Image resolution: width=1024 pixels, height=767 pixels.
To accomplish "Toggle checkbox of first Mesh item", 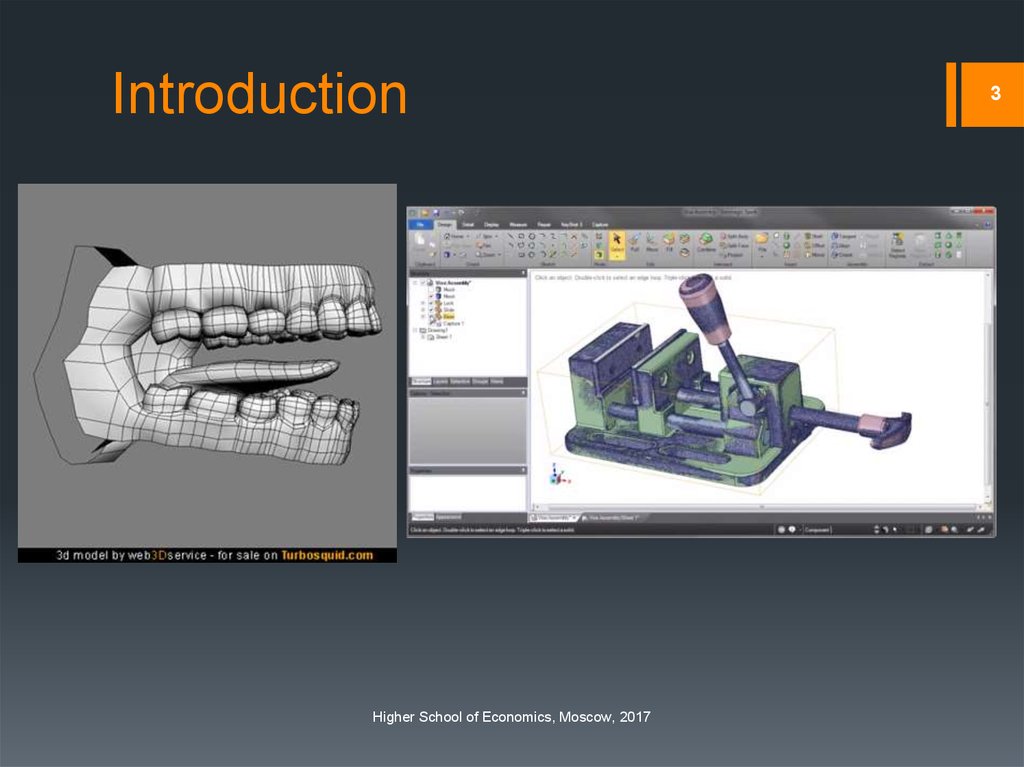I will [429, 289].
